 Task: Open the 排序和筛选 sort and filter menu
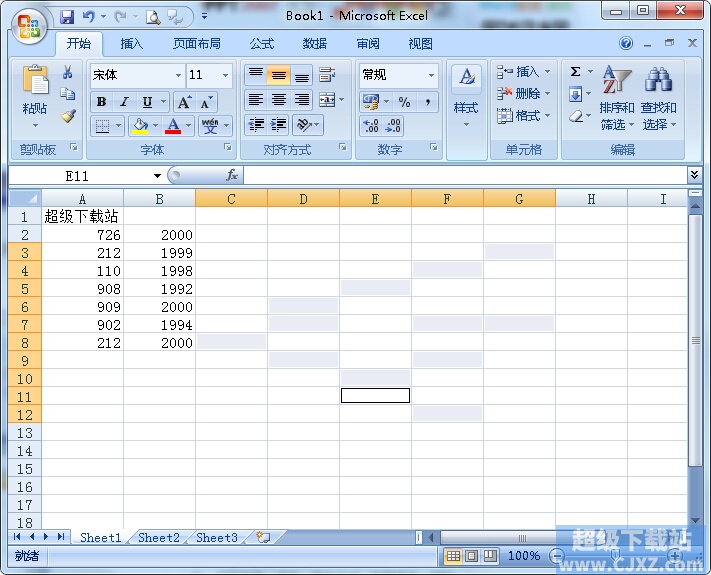click(617, 98)
